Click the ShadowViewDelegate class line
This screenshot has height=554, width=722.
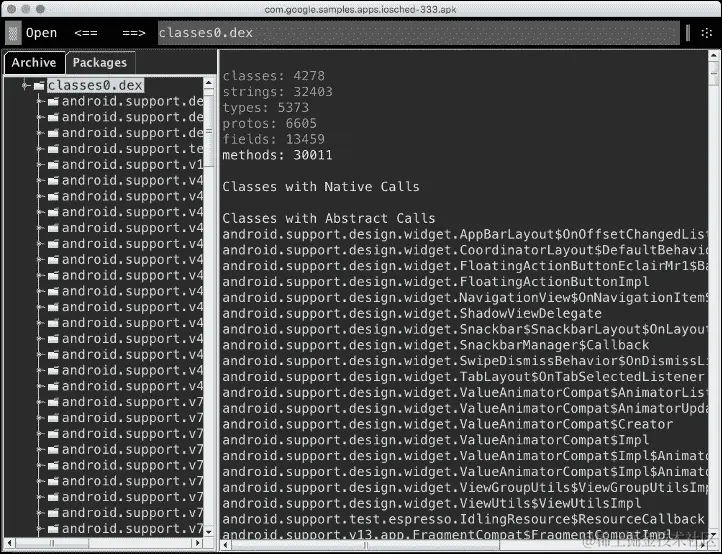412,313
